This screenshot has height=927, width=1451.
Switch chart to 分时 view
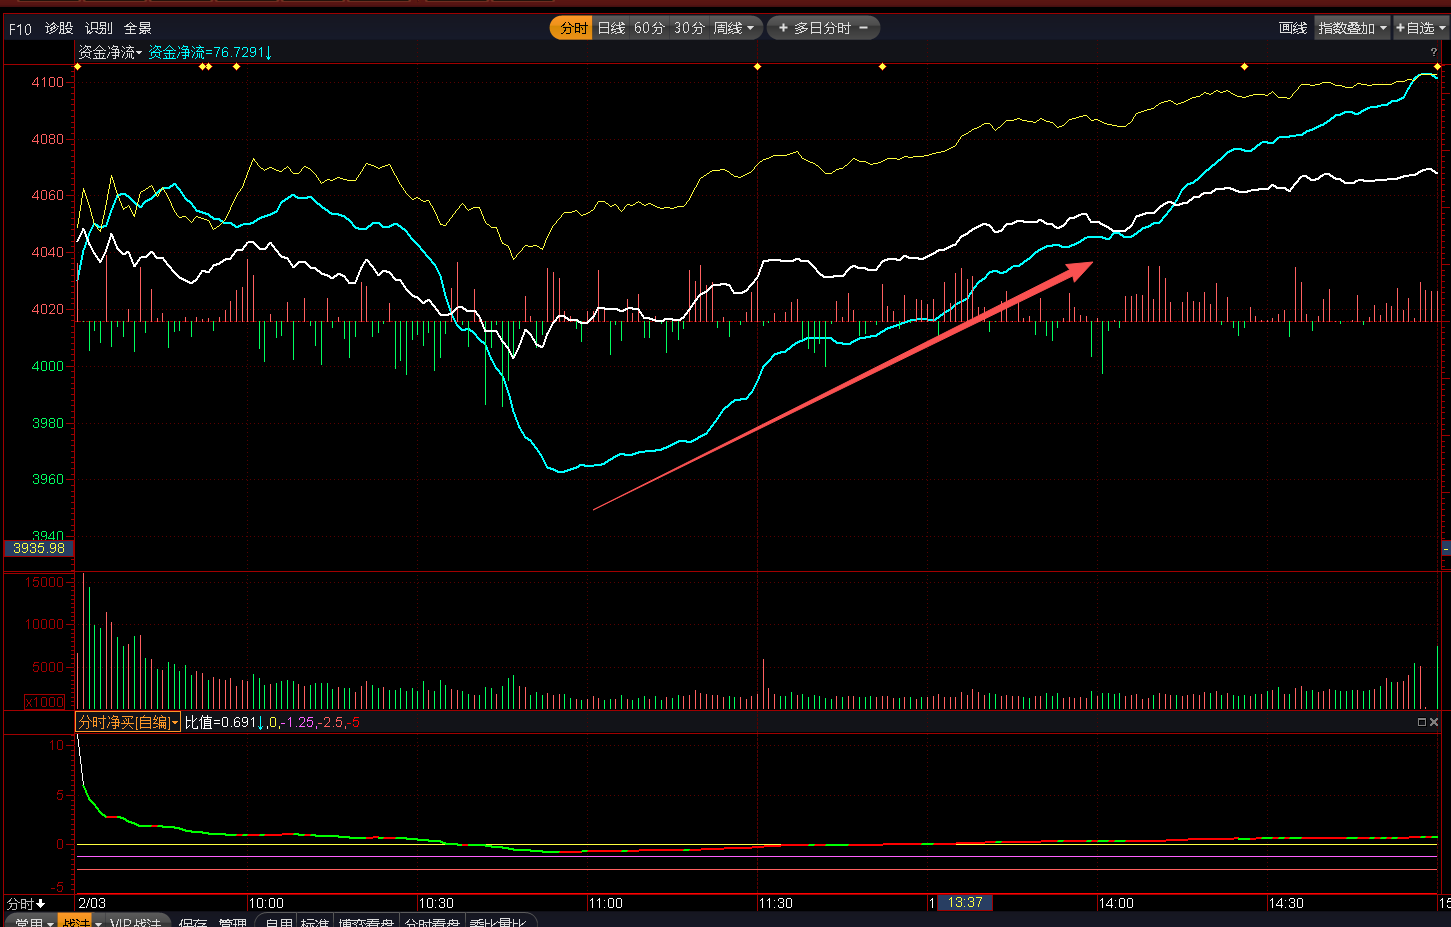coord(573,28)
